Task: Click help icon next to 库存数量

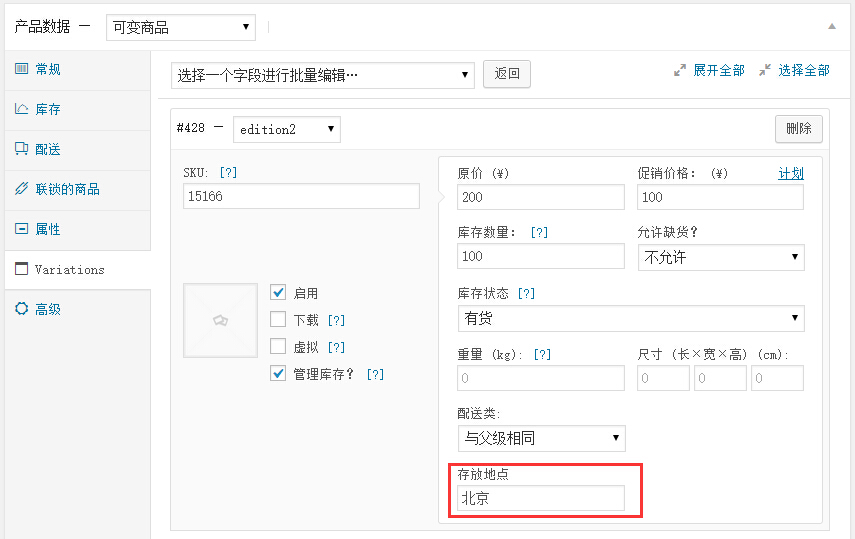Action: point(539,233)
